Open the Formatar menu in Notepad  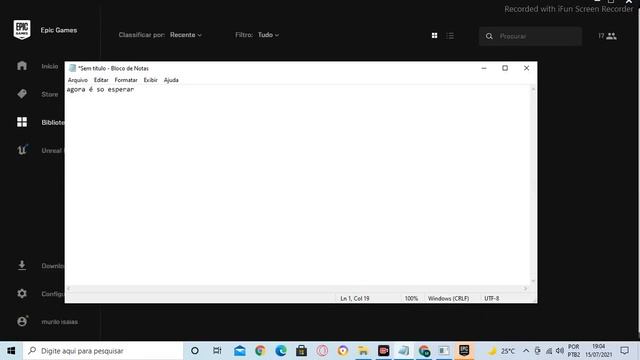coord(126,80)
